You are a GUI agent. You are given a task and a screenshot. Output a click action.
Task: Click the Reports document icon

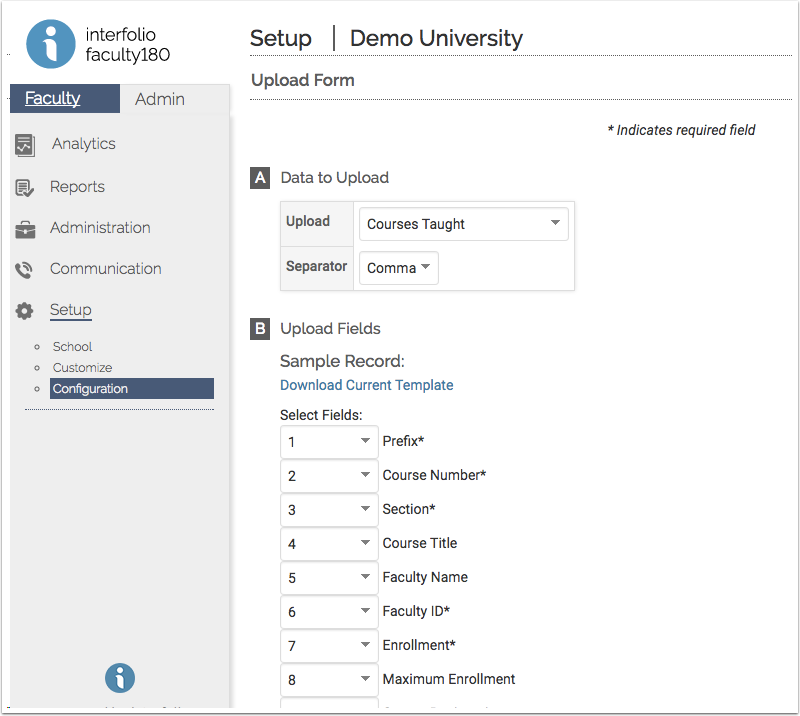click(25, 187)
